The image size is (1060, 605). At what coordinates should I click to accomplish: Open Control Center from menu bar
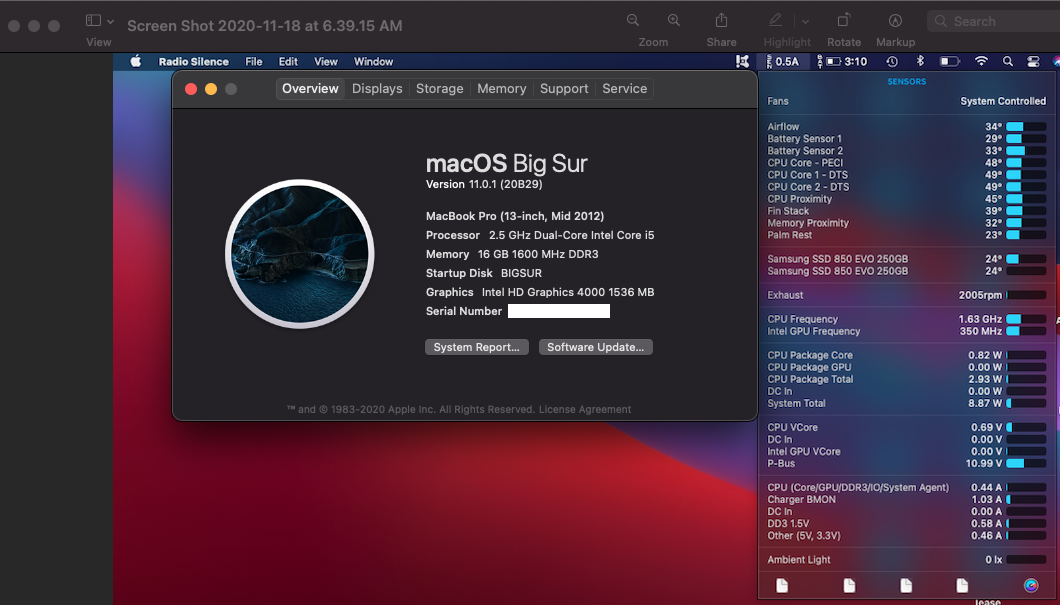pos(1033,62)
